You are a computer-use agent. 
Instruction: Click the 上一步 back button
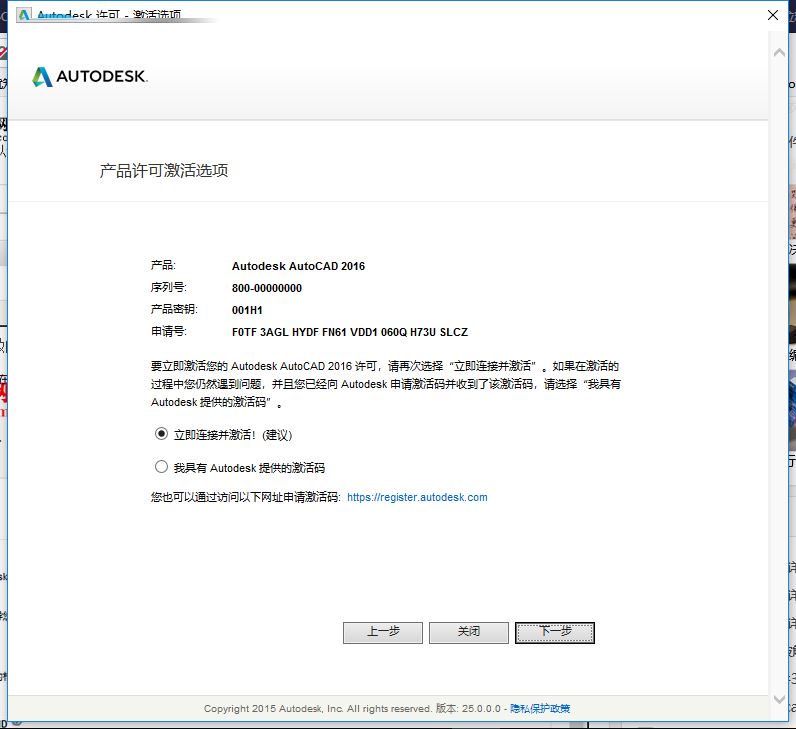click(x=383, y=633)
